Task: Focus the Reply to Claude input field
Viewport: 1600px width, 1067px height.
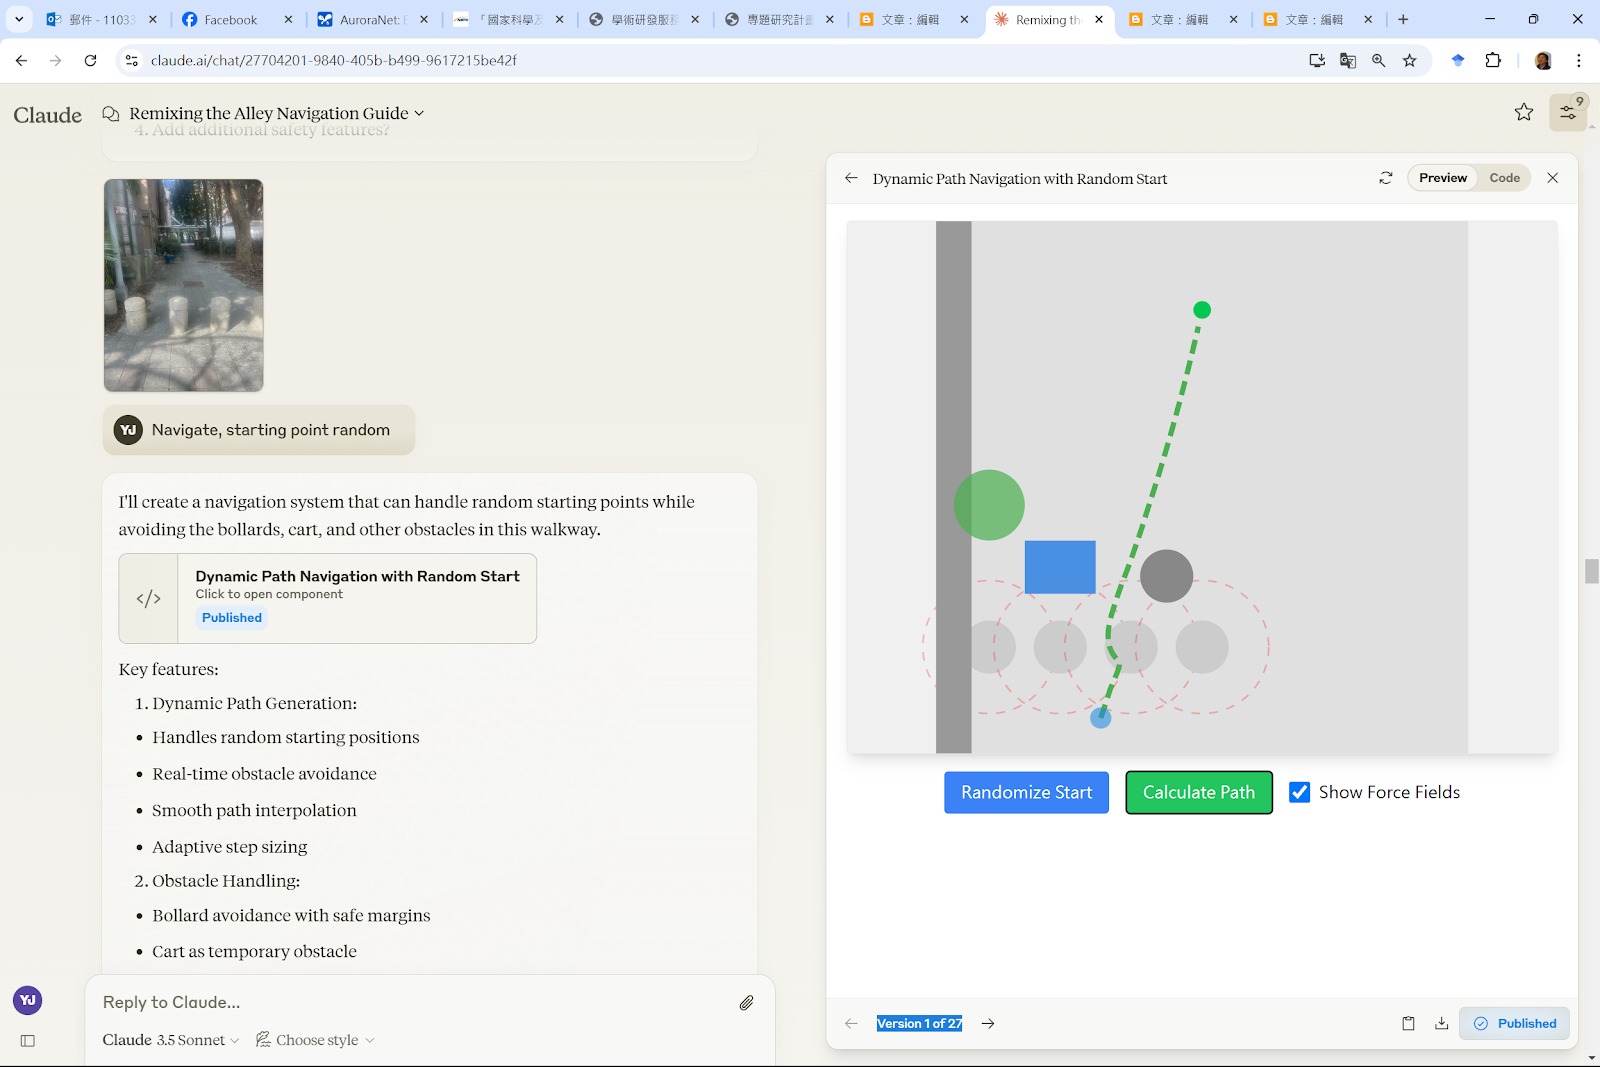Action: pos(410,1002)
